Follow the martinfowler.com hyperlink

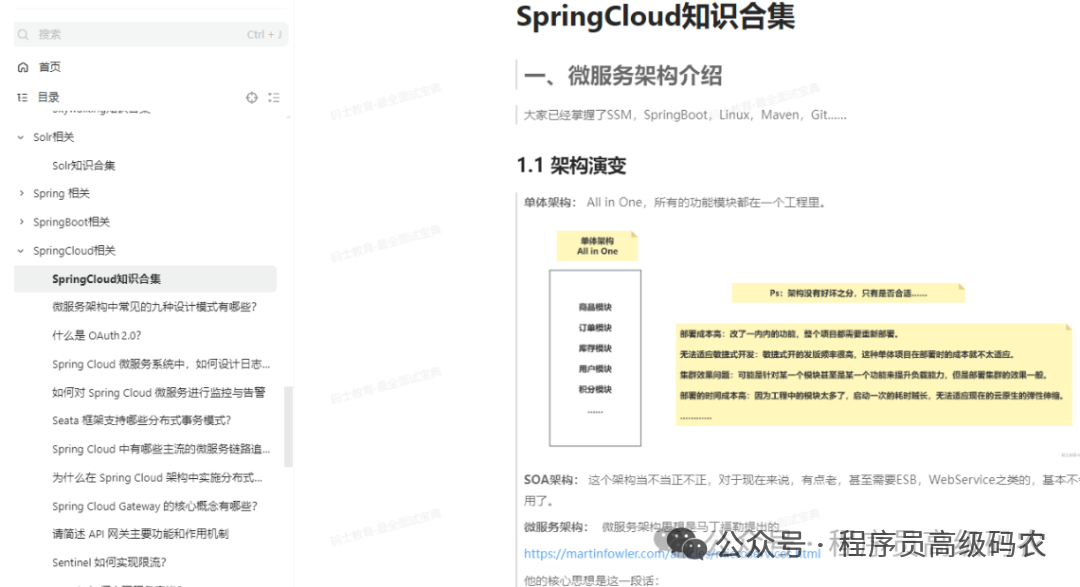pos(672,553)
